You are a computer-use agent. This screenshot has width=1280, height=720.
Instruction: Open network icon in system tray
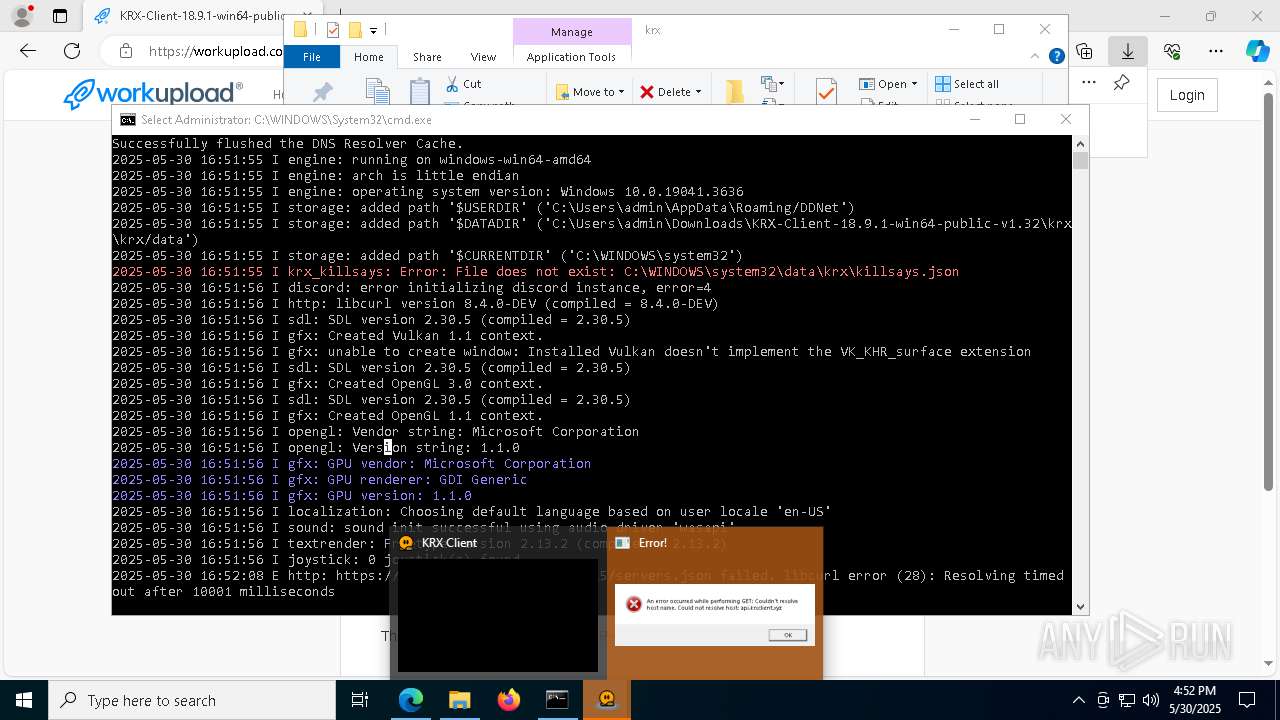[x=1127, y=700]
